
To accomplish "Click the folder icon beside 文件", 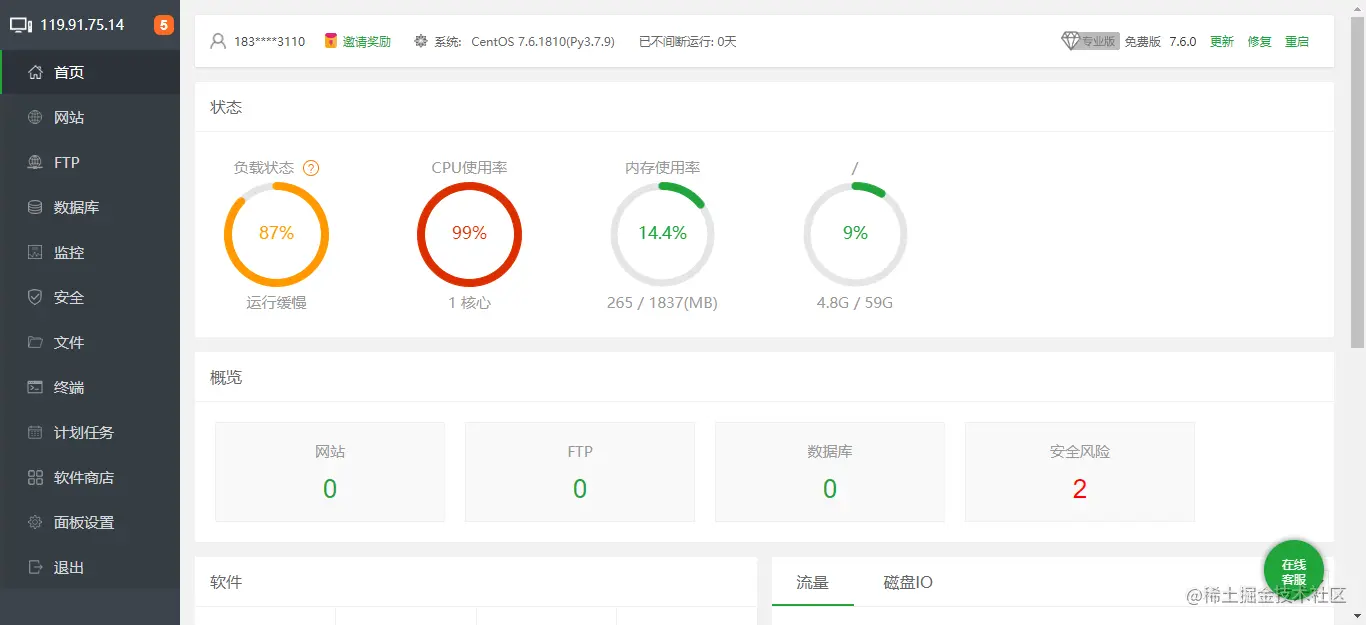I will point(35,342).
